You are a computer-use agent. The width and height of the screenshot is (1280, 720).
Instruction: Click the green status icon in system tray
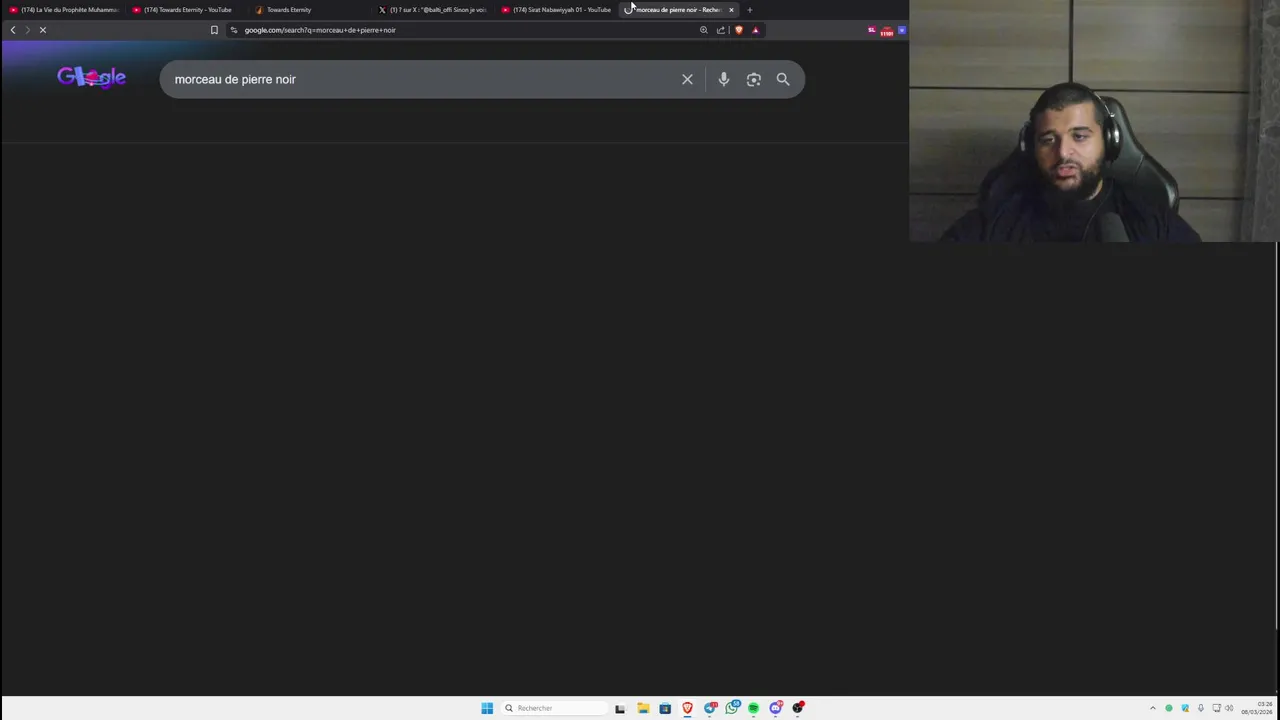tap(1168, 708)
